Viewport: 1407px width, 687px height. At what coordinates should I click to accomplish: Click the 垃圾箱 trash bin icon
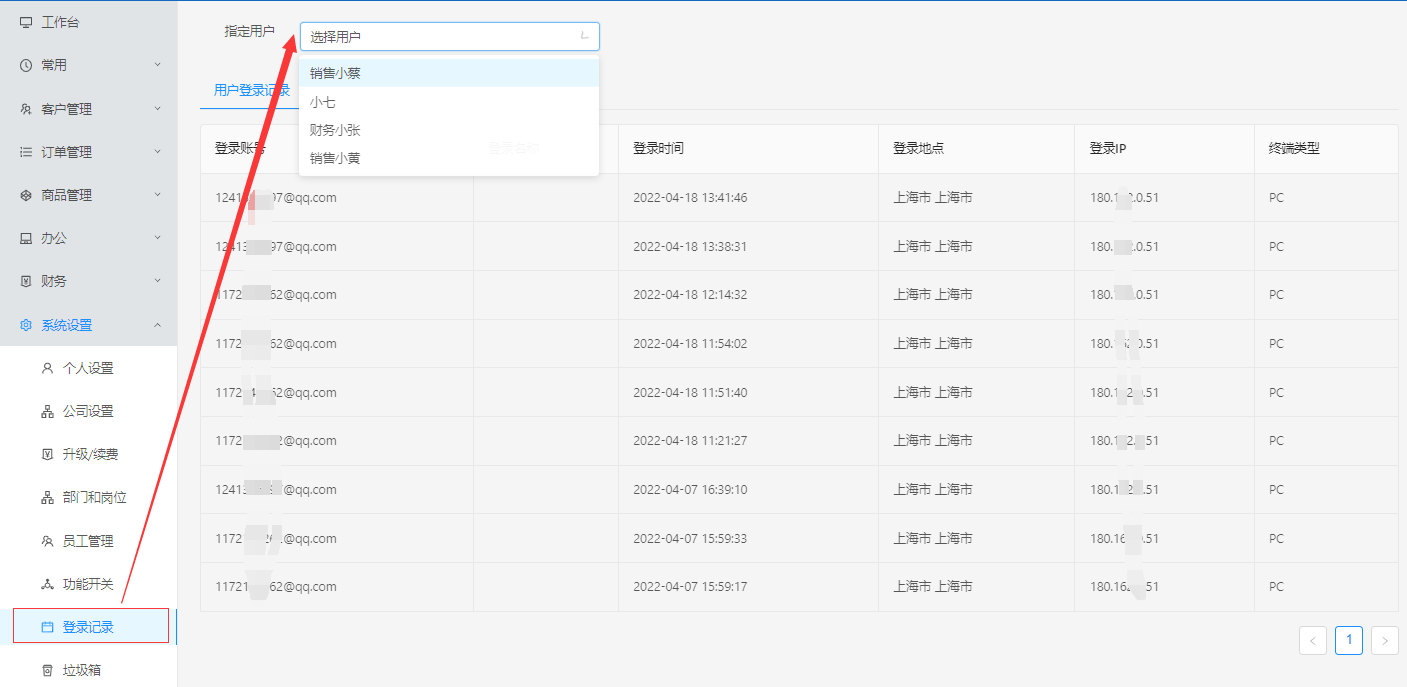point(47,670)
